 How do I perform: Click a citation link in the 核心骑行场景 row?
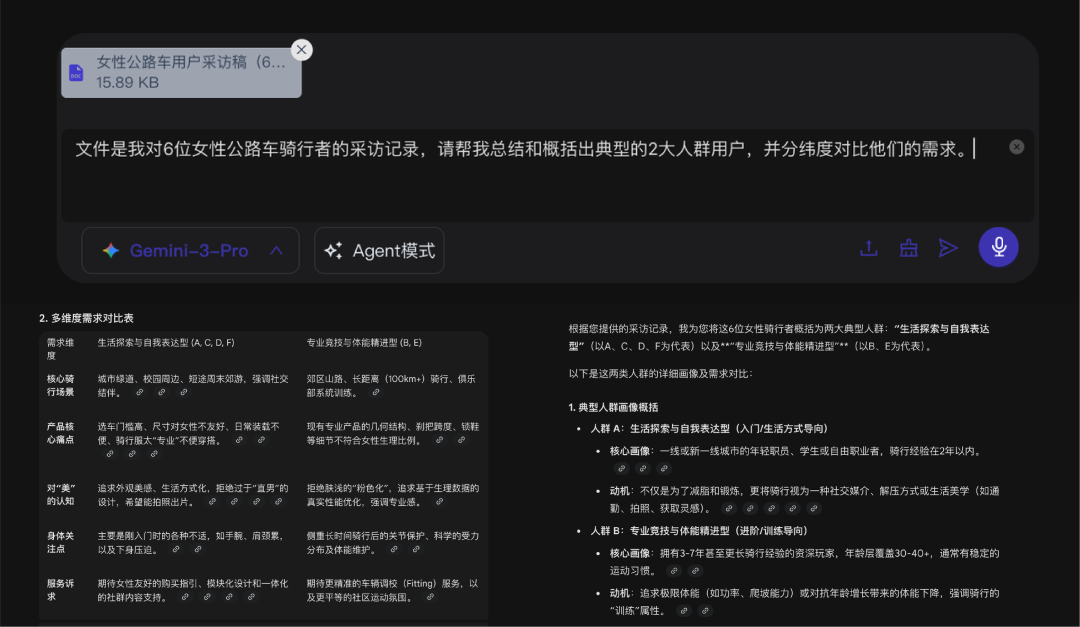(x=138, y=393)
